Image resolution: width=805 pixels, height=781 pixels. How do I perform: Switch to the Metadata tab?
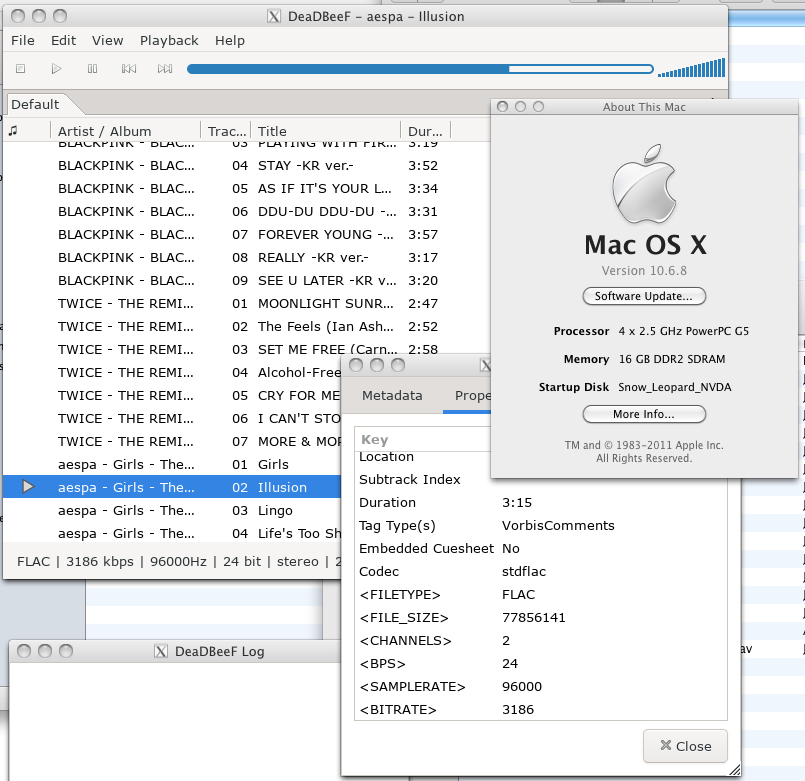392,396
